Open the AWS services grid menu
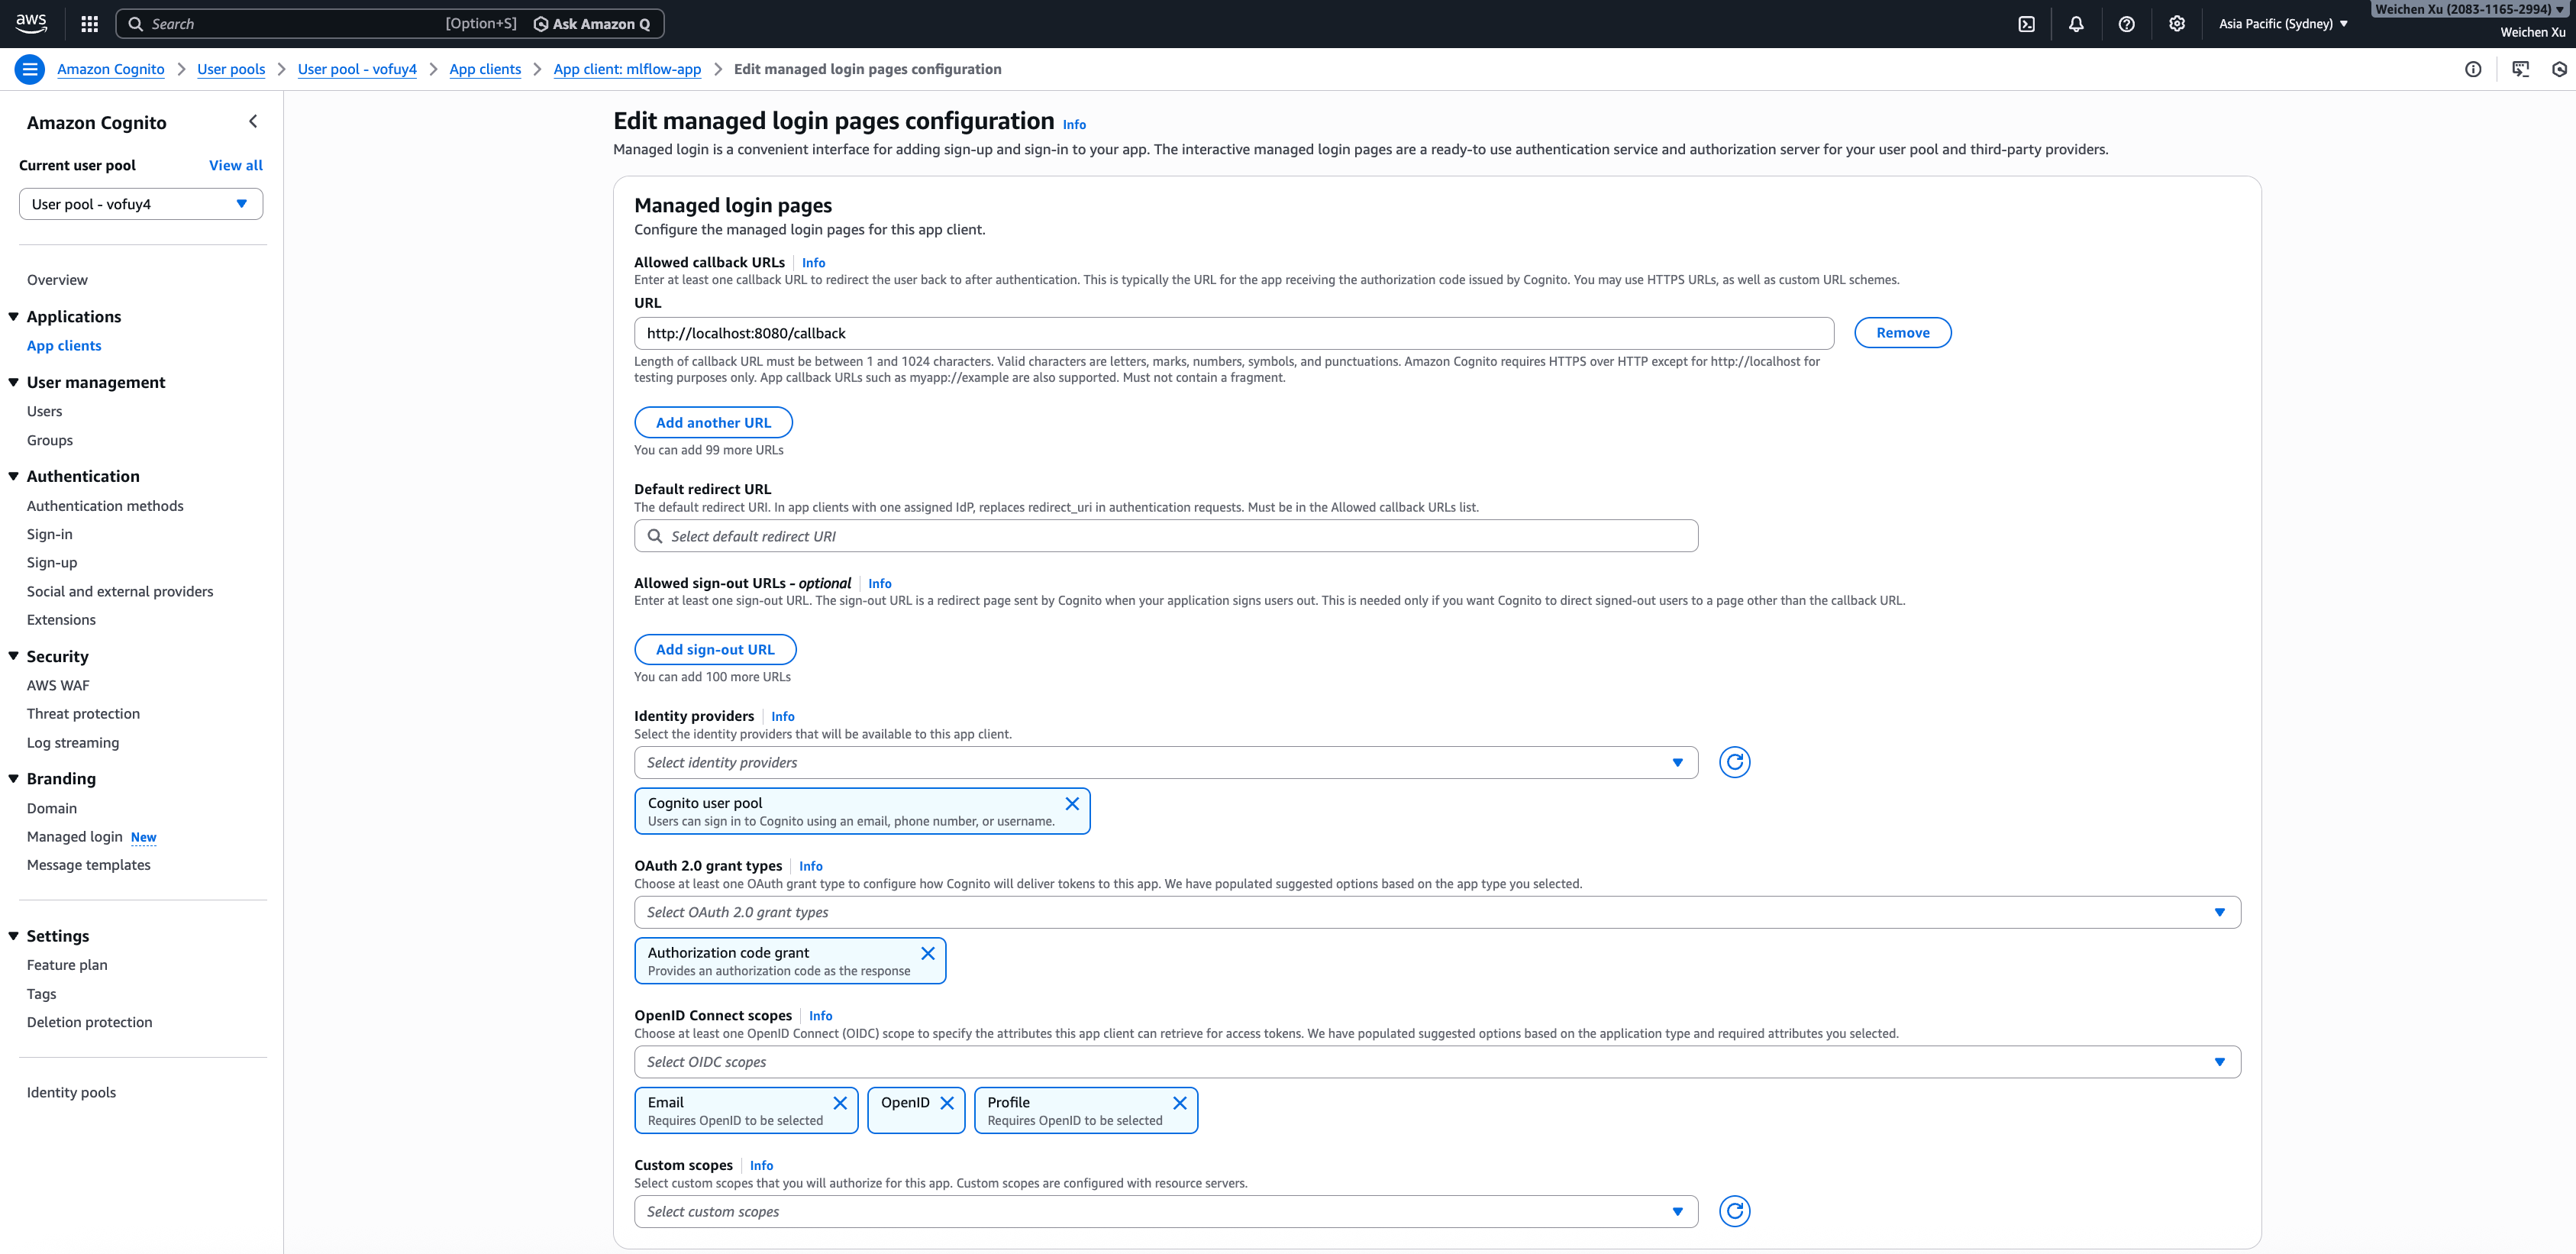Screen dimensions: 2576x1254 89,23
